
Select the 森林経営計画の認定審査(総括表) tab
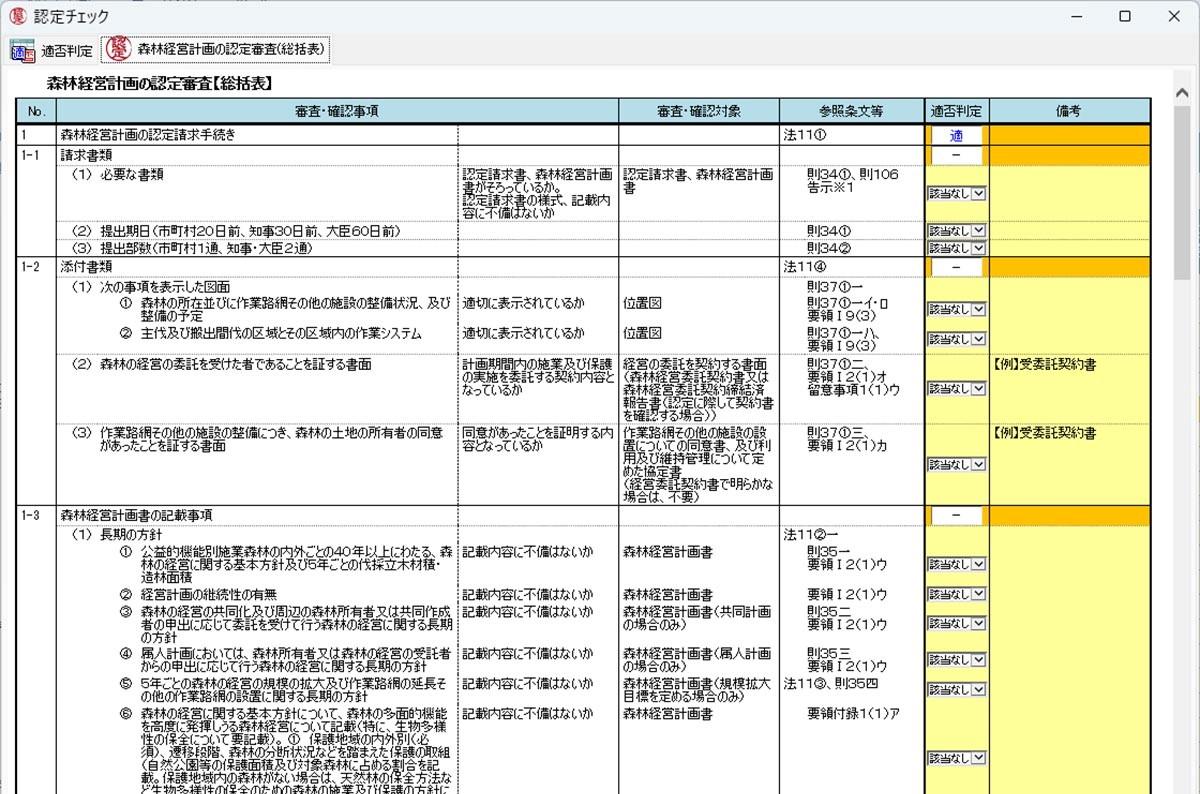215,49
